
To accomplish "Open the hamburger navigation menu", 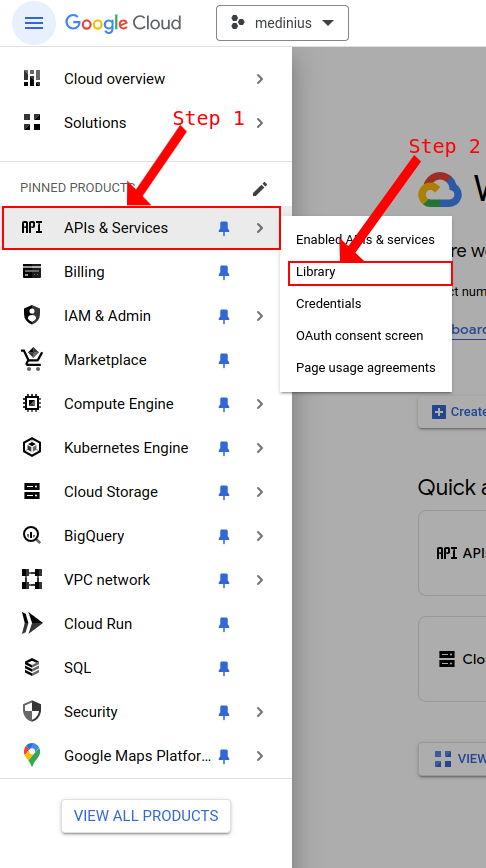I will tap(34, 23).
